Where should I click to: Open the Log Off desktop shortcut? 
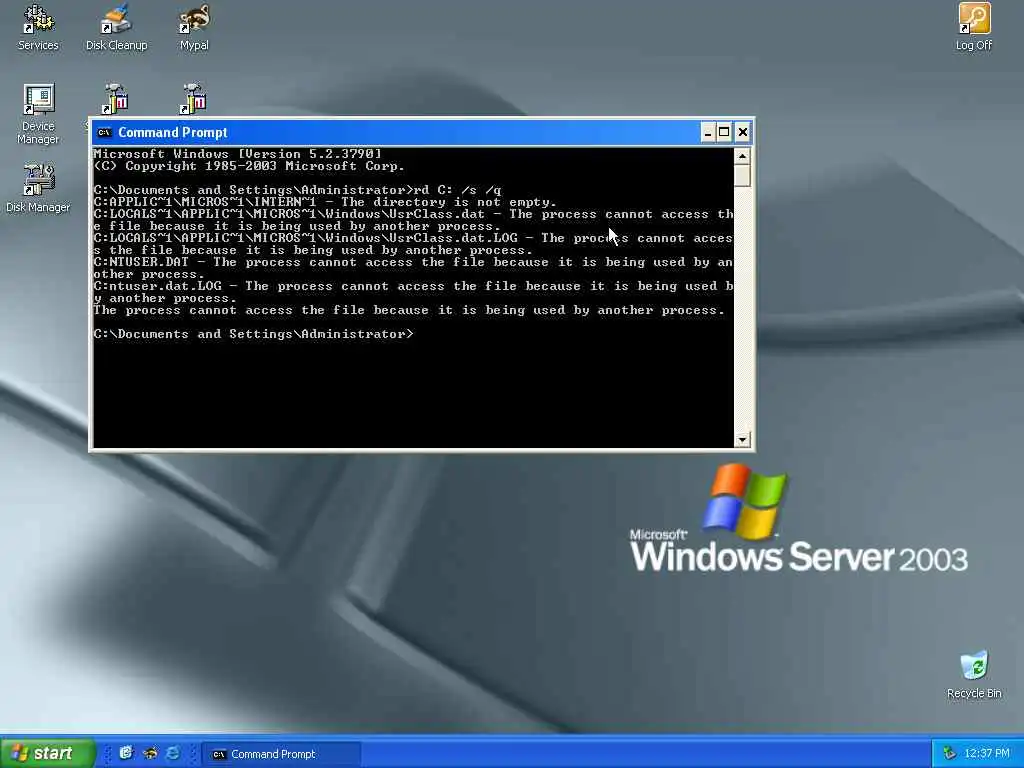click(x=974, y=27)
